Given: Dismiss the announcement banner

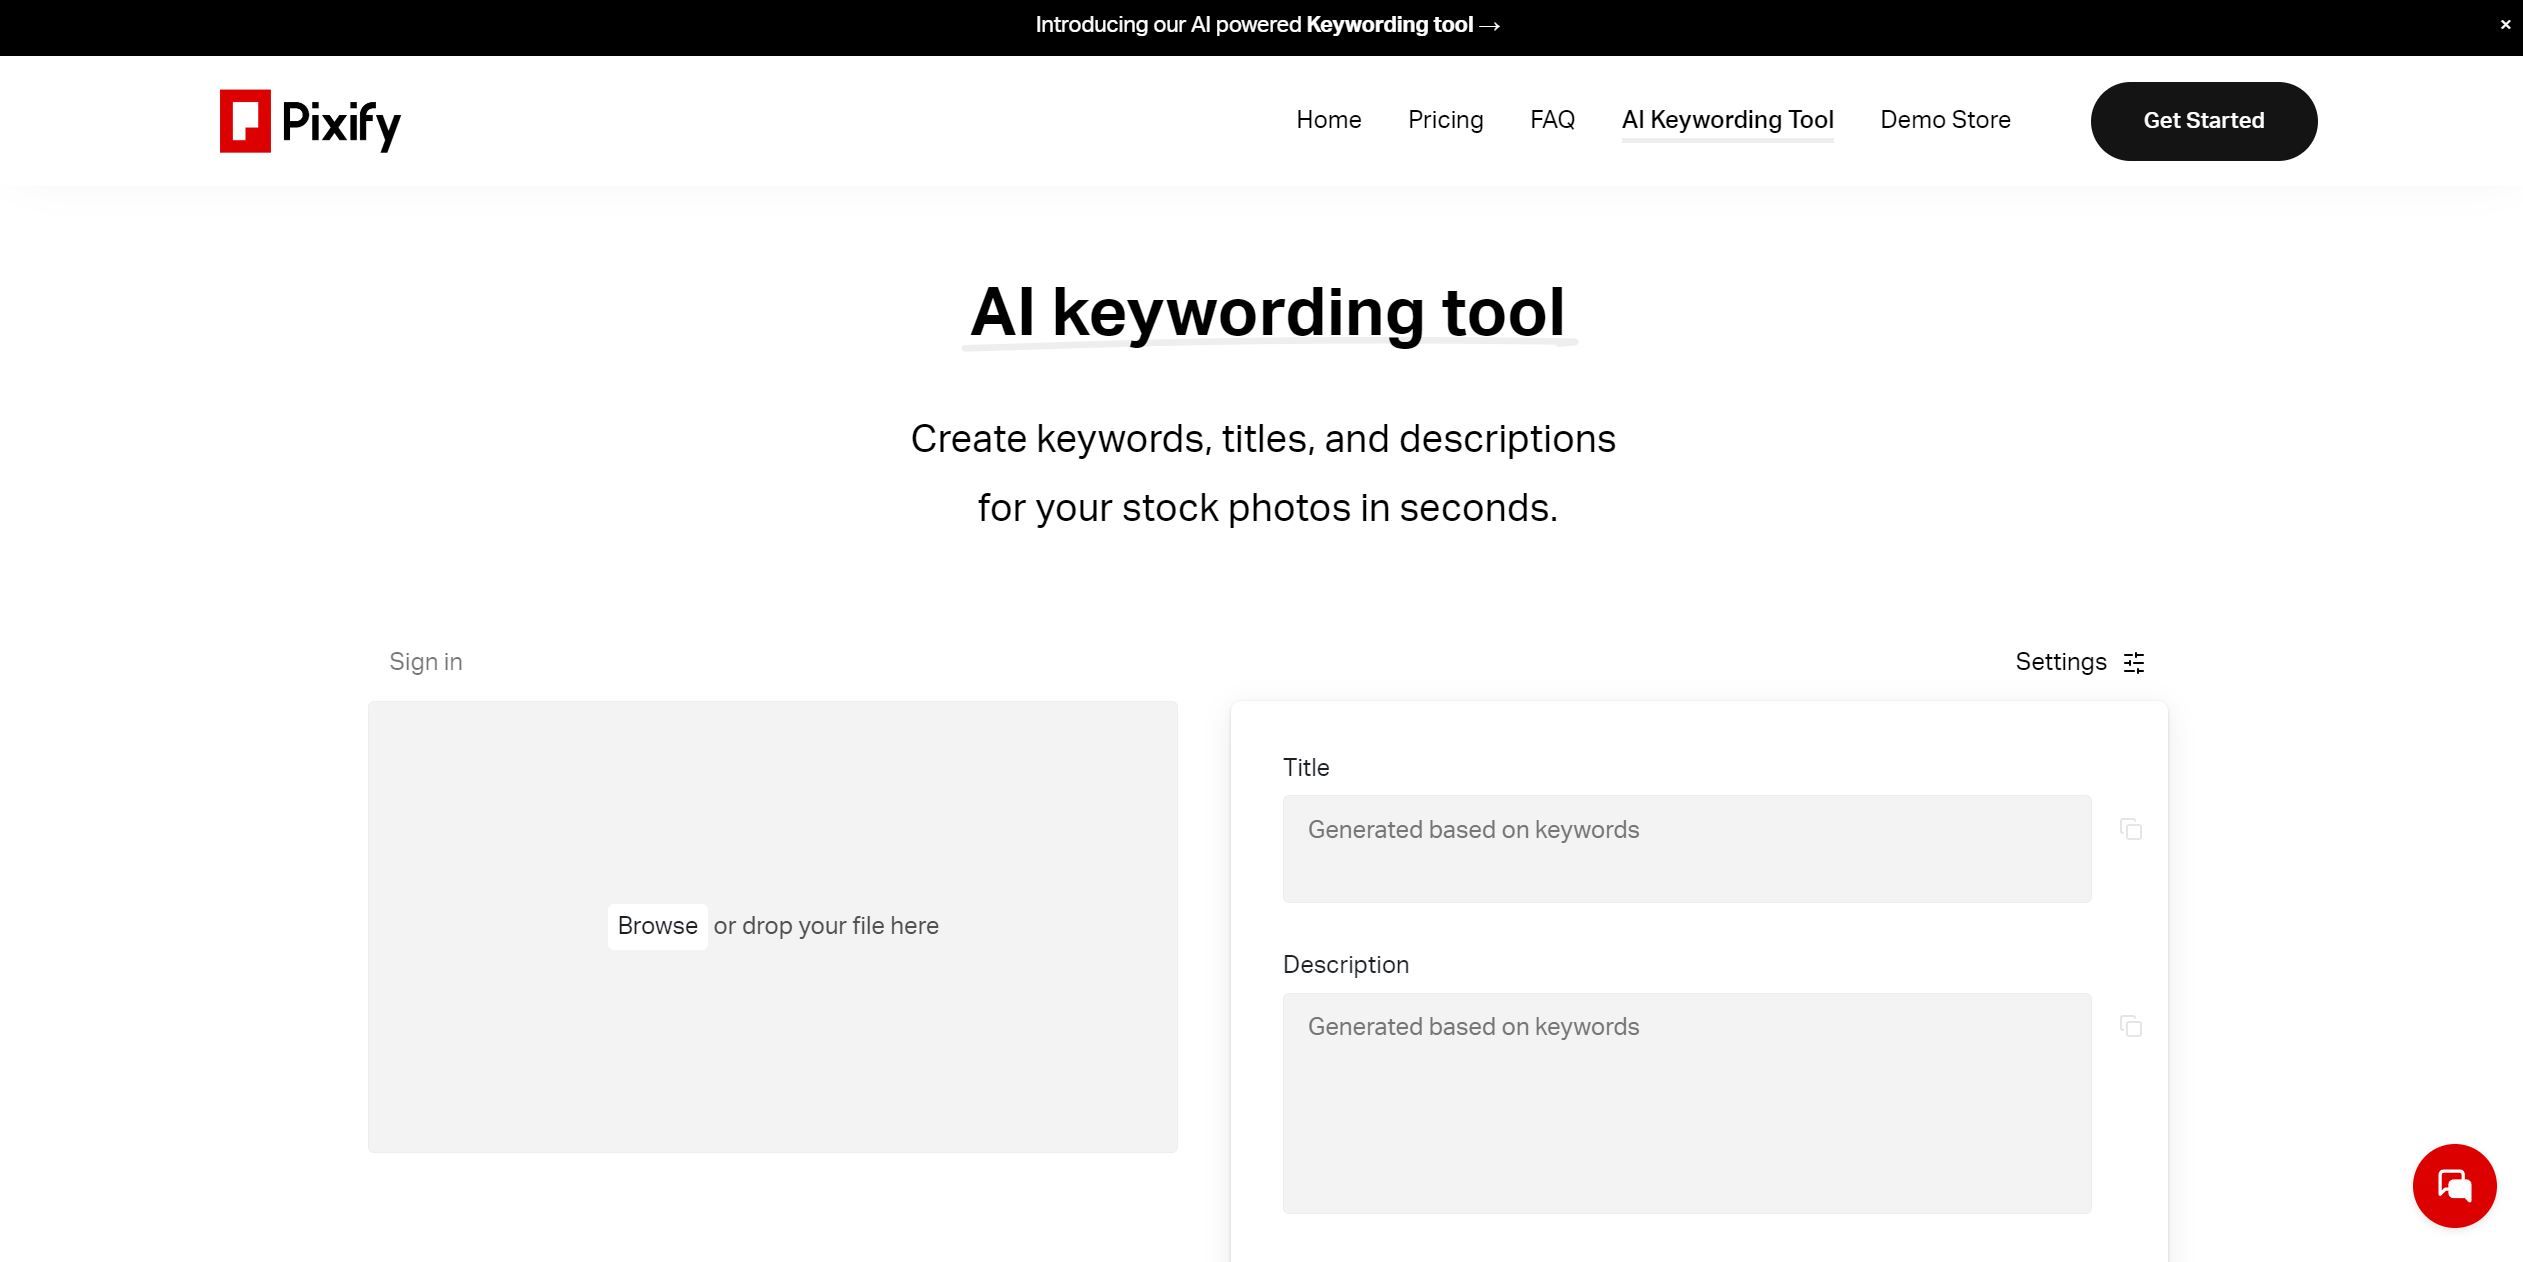Looking at the screenshot, I should (x=2504, y=23).
